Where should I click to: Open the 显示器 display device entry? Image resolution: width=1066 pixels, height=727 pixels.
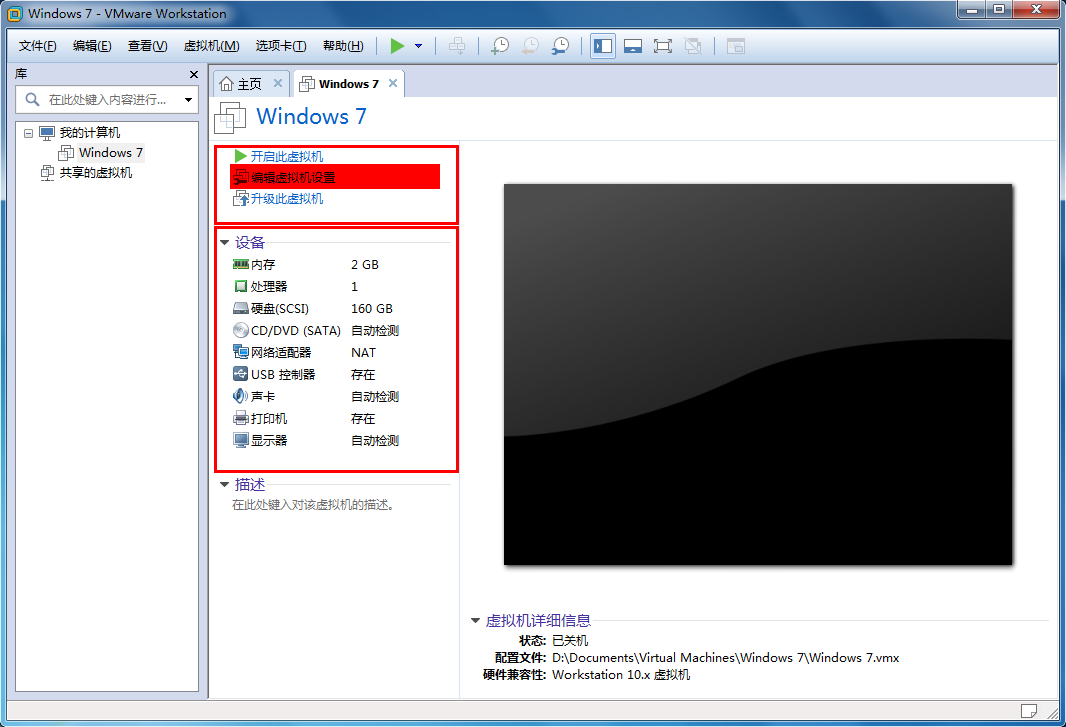tap(260, 441)
